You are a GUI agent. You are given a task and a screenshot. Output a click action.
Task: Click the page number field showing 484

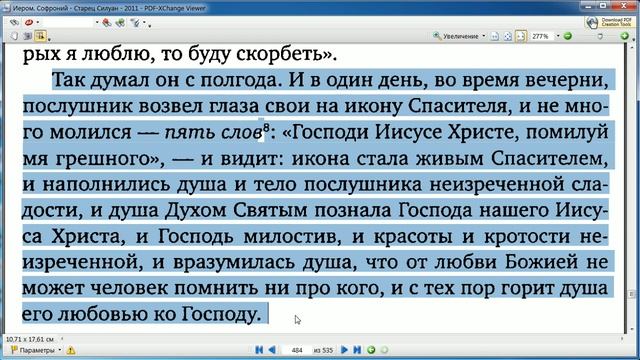[x=297, y=350]
